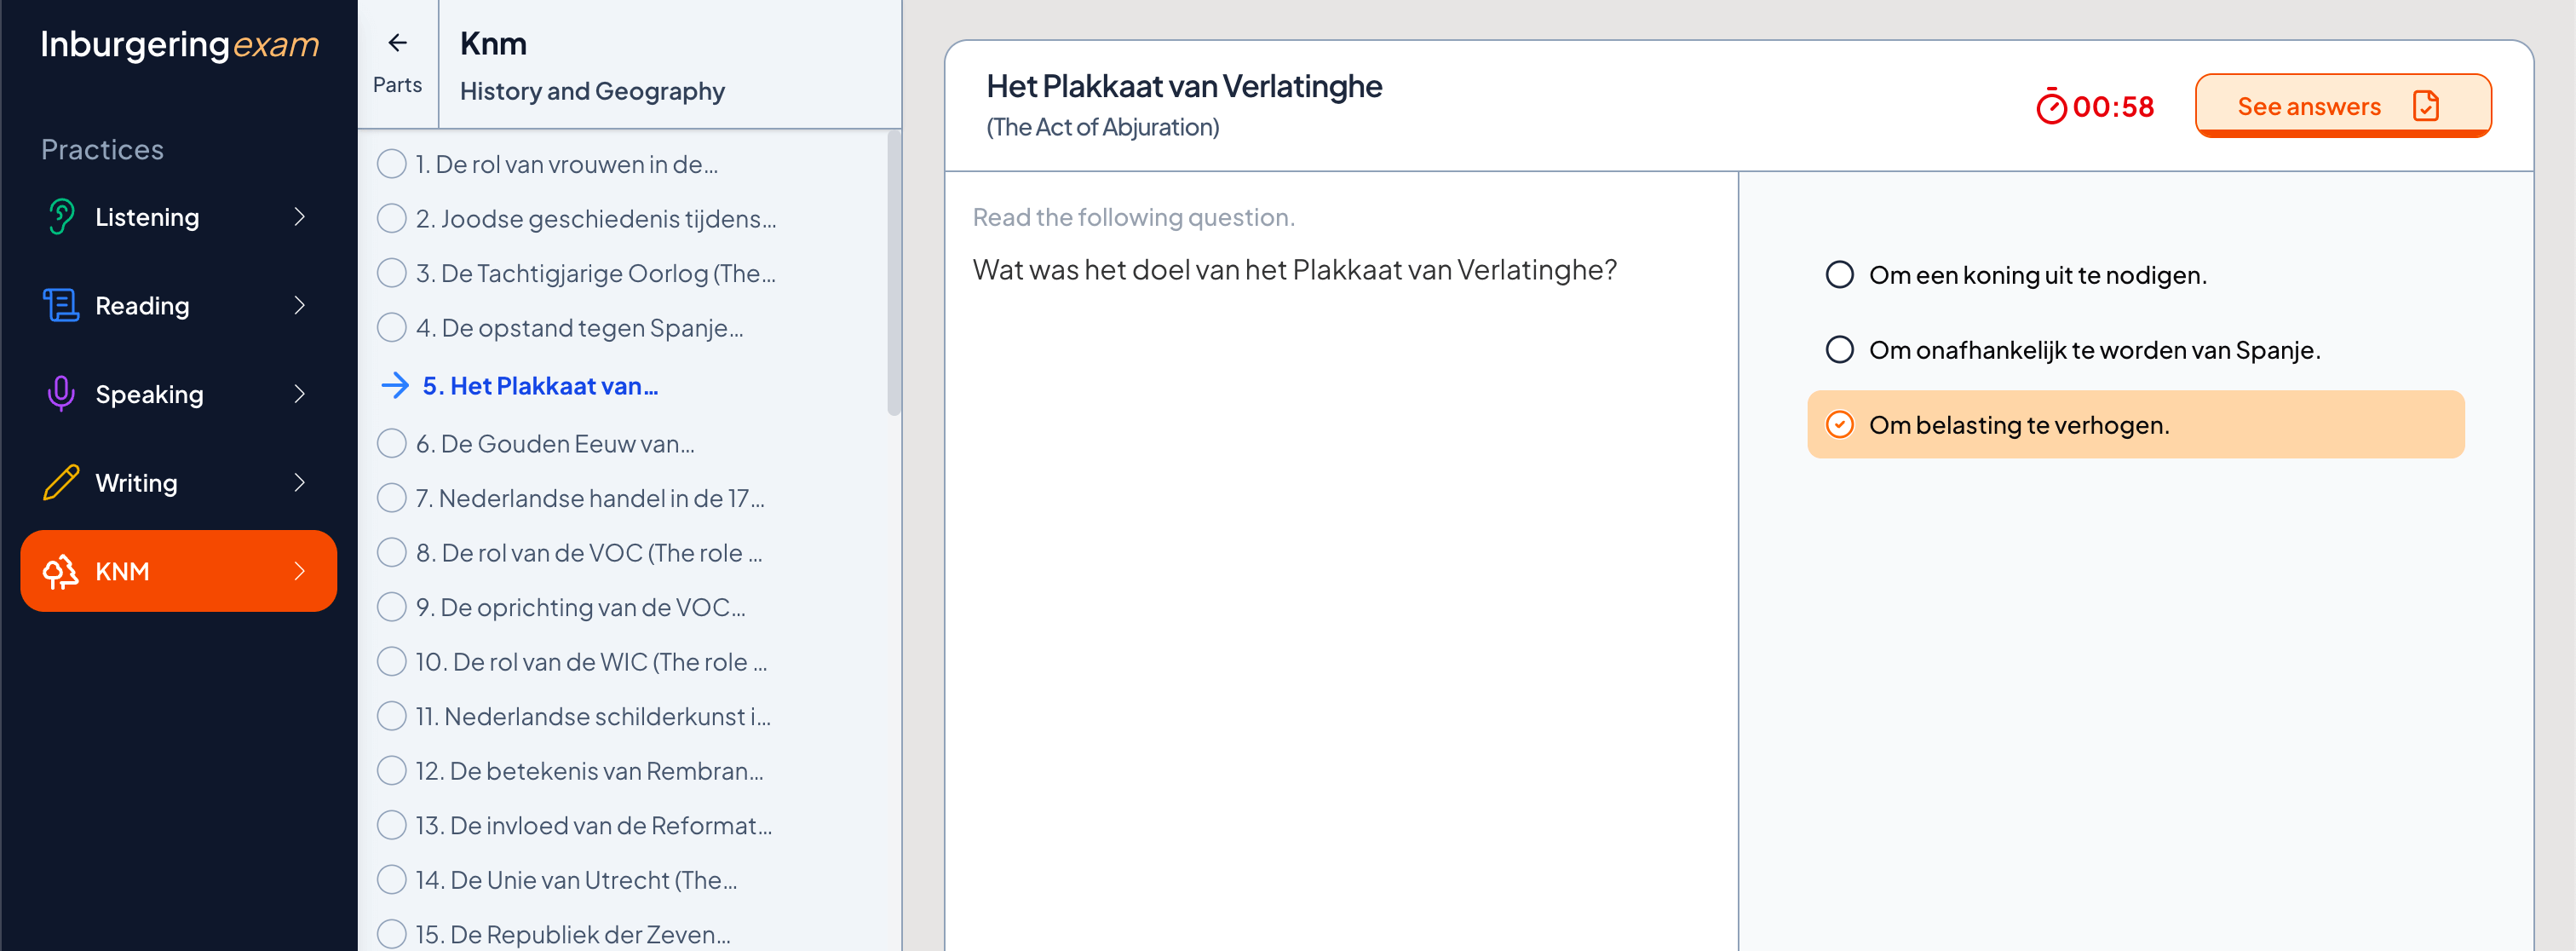The image size is (2576, 951).
Task: Open question 15. De Republiek der Zeven...
Action: point(573,934)
